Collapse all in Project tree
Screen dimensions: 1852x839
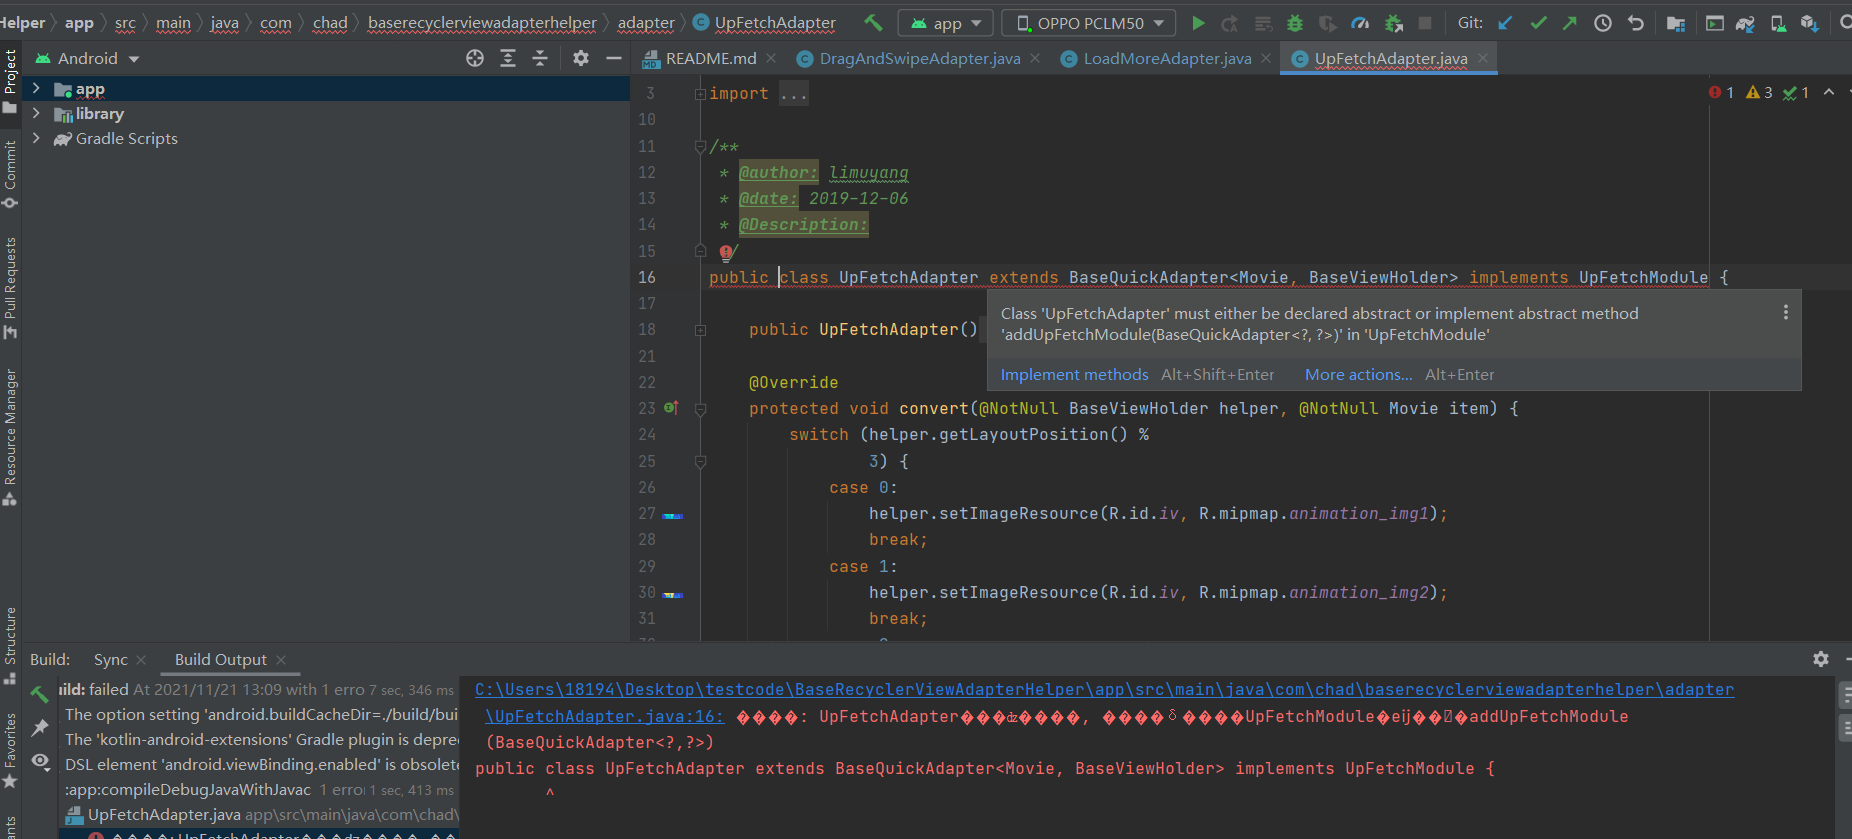[540, 58]
